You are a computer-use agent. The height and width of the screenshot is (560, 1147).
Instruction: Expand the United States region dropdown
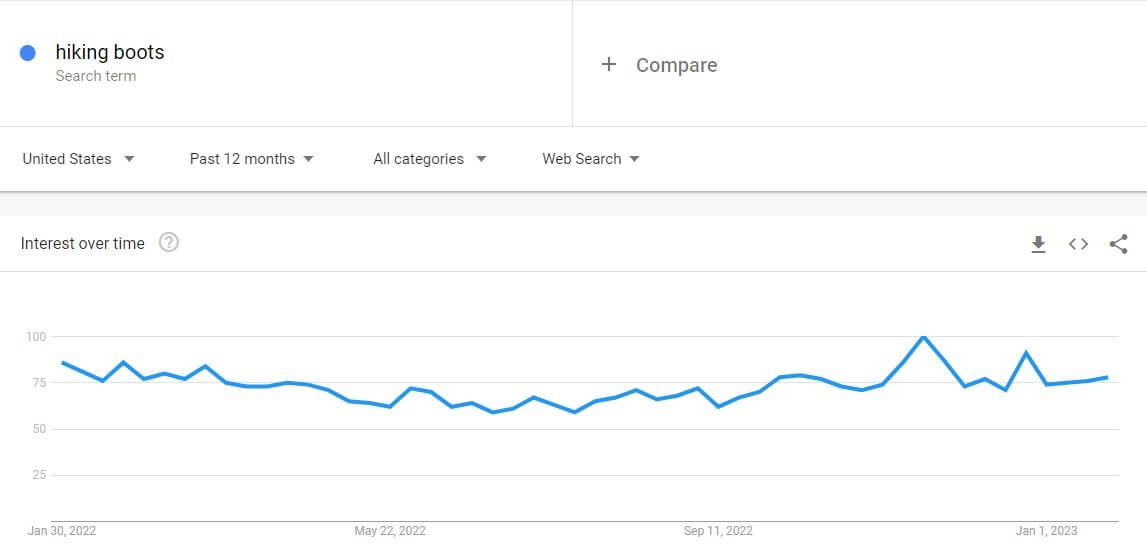click(x=78, y=159)
